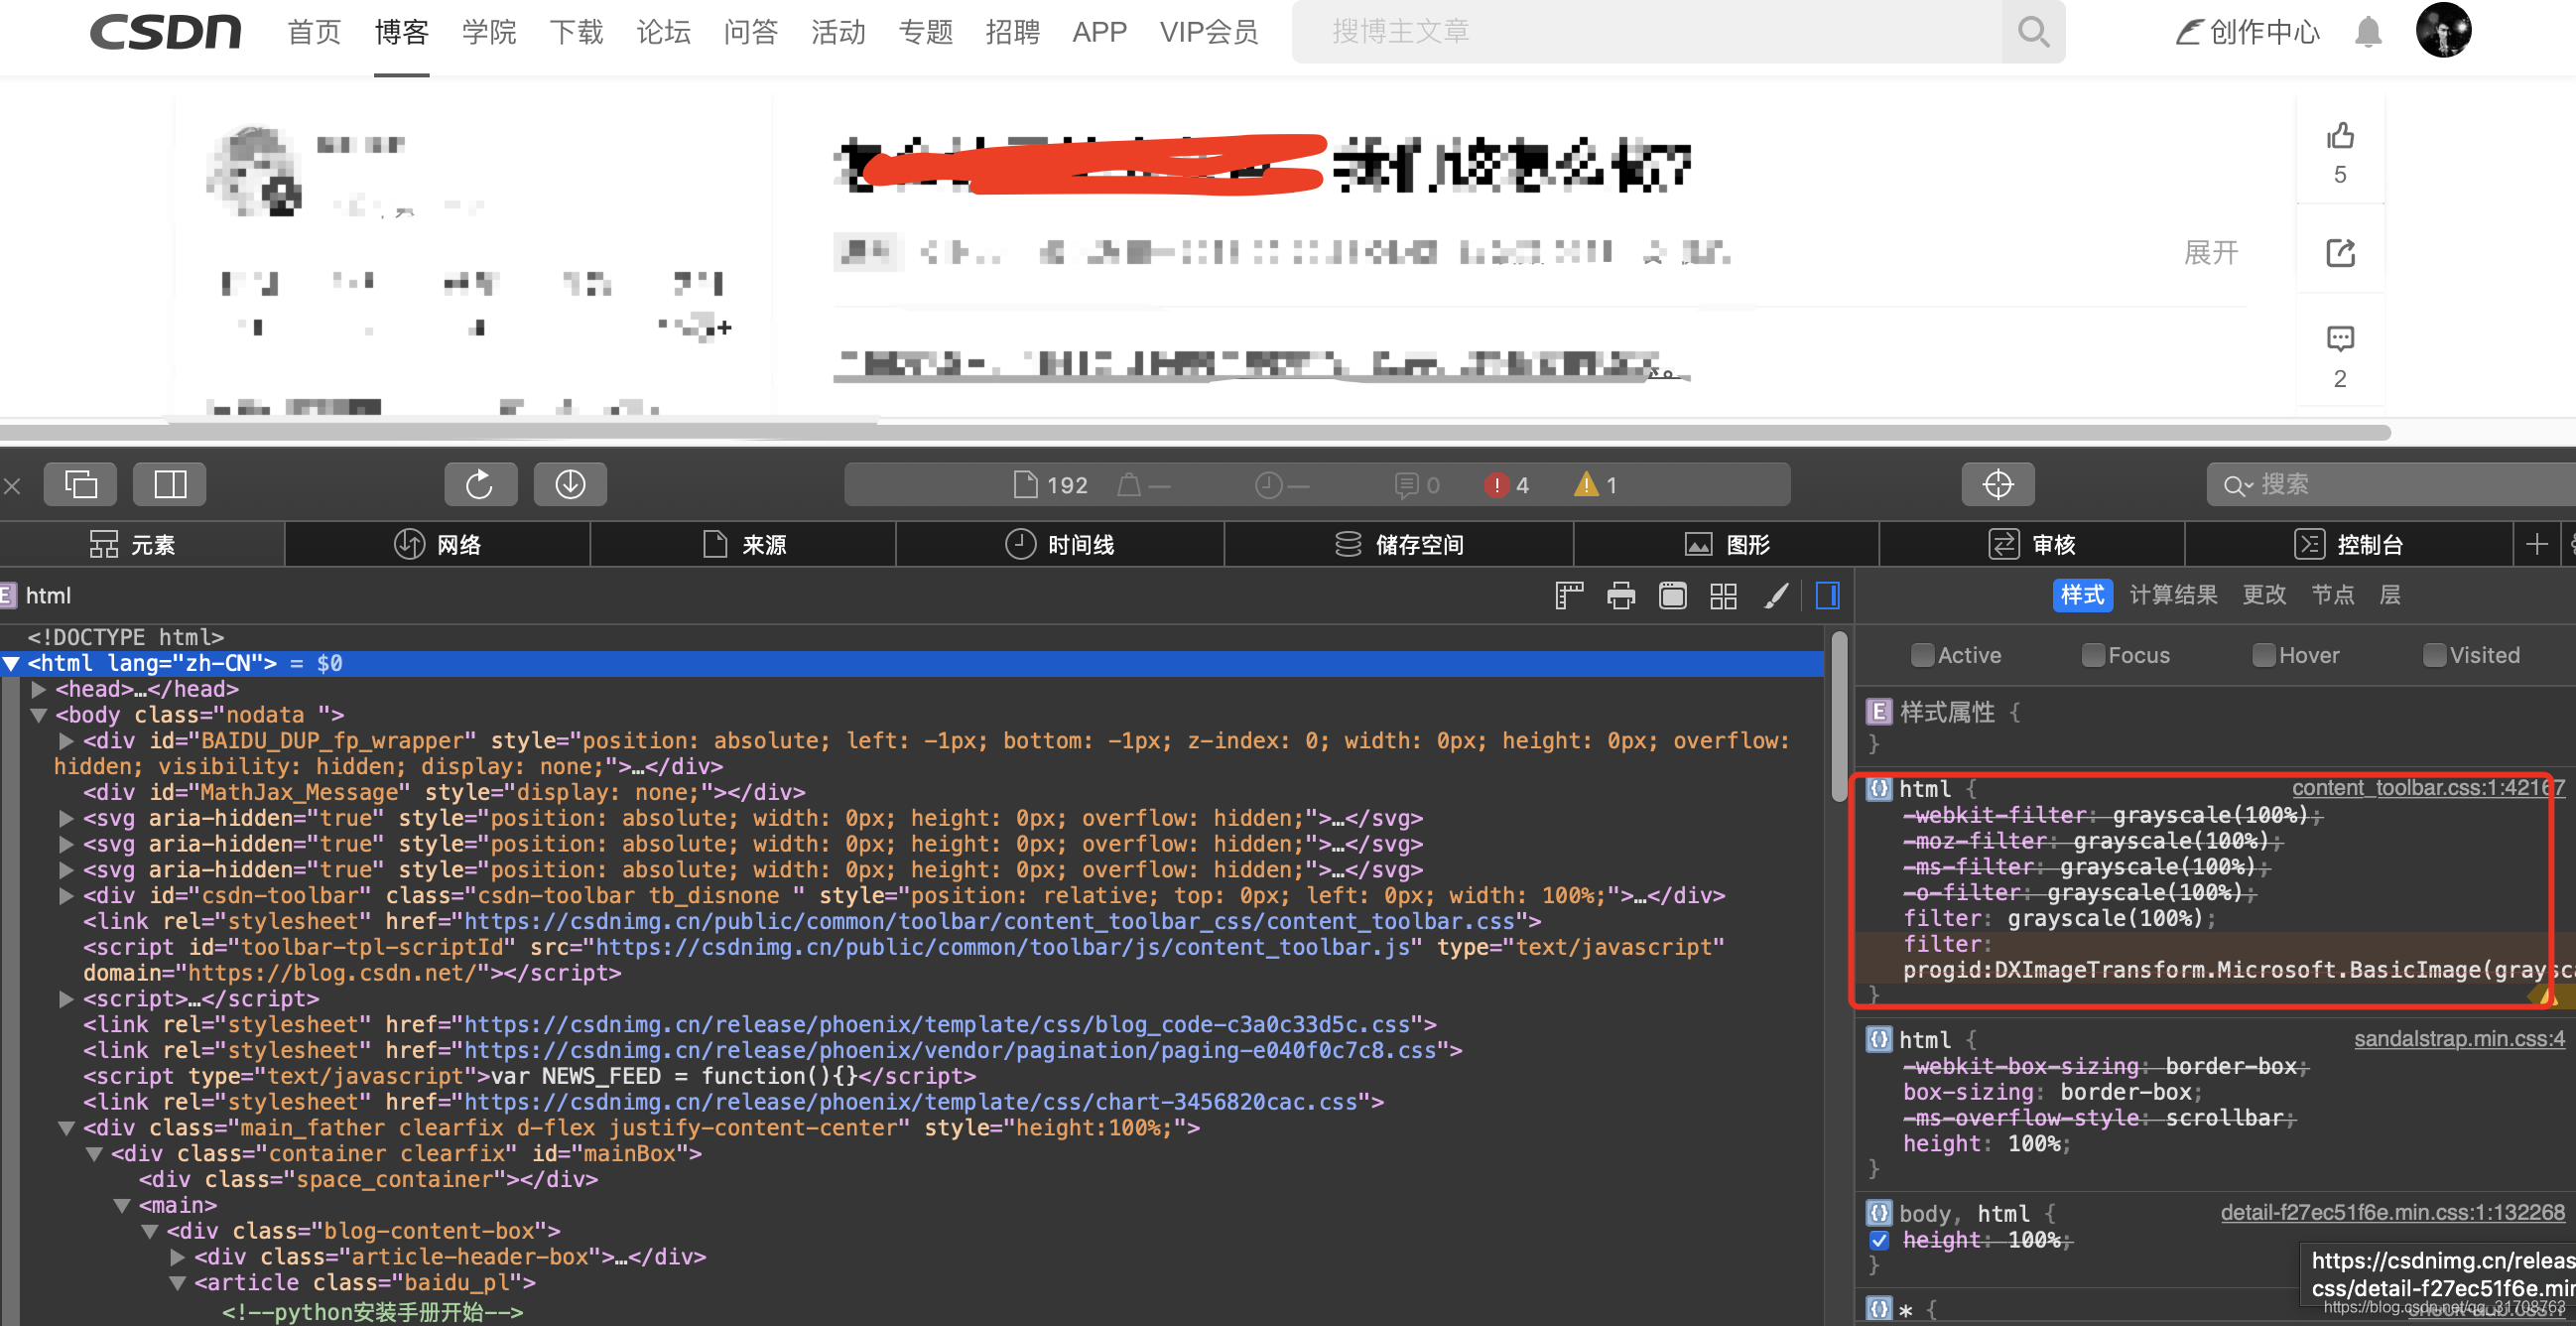The image size is (2576, 1326).
Task: Click the DOM tree vertical scrollbar
Action: [x=1839, y=715]
